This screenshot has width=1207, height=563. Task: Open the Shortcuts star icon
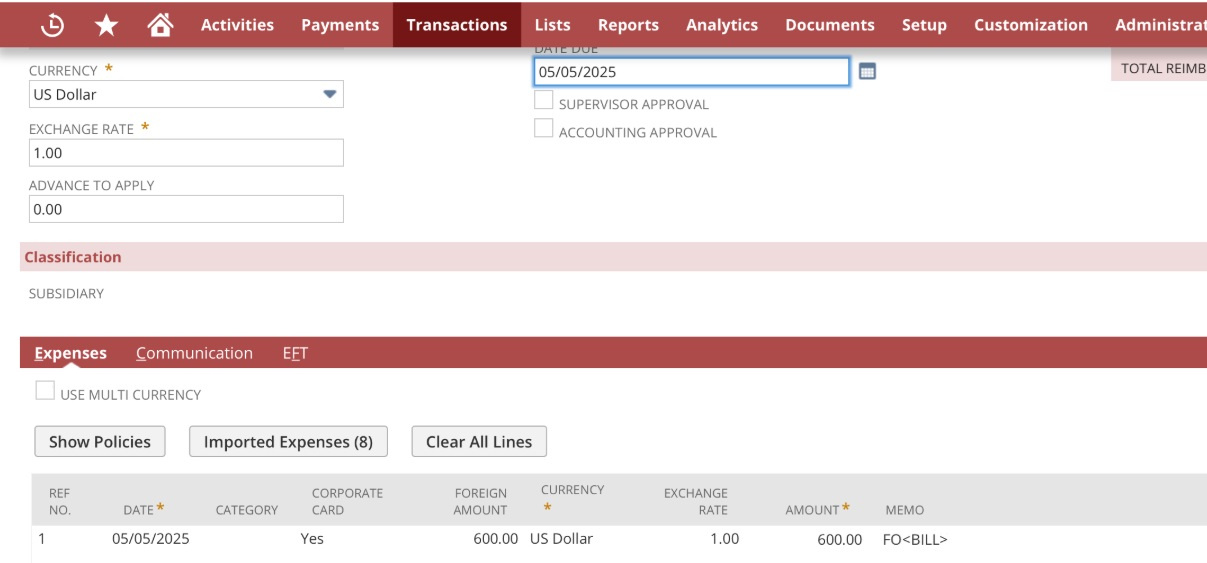pos(106,25)
